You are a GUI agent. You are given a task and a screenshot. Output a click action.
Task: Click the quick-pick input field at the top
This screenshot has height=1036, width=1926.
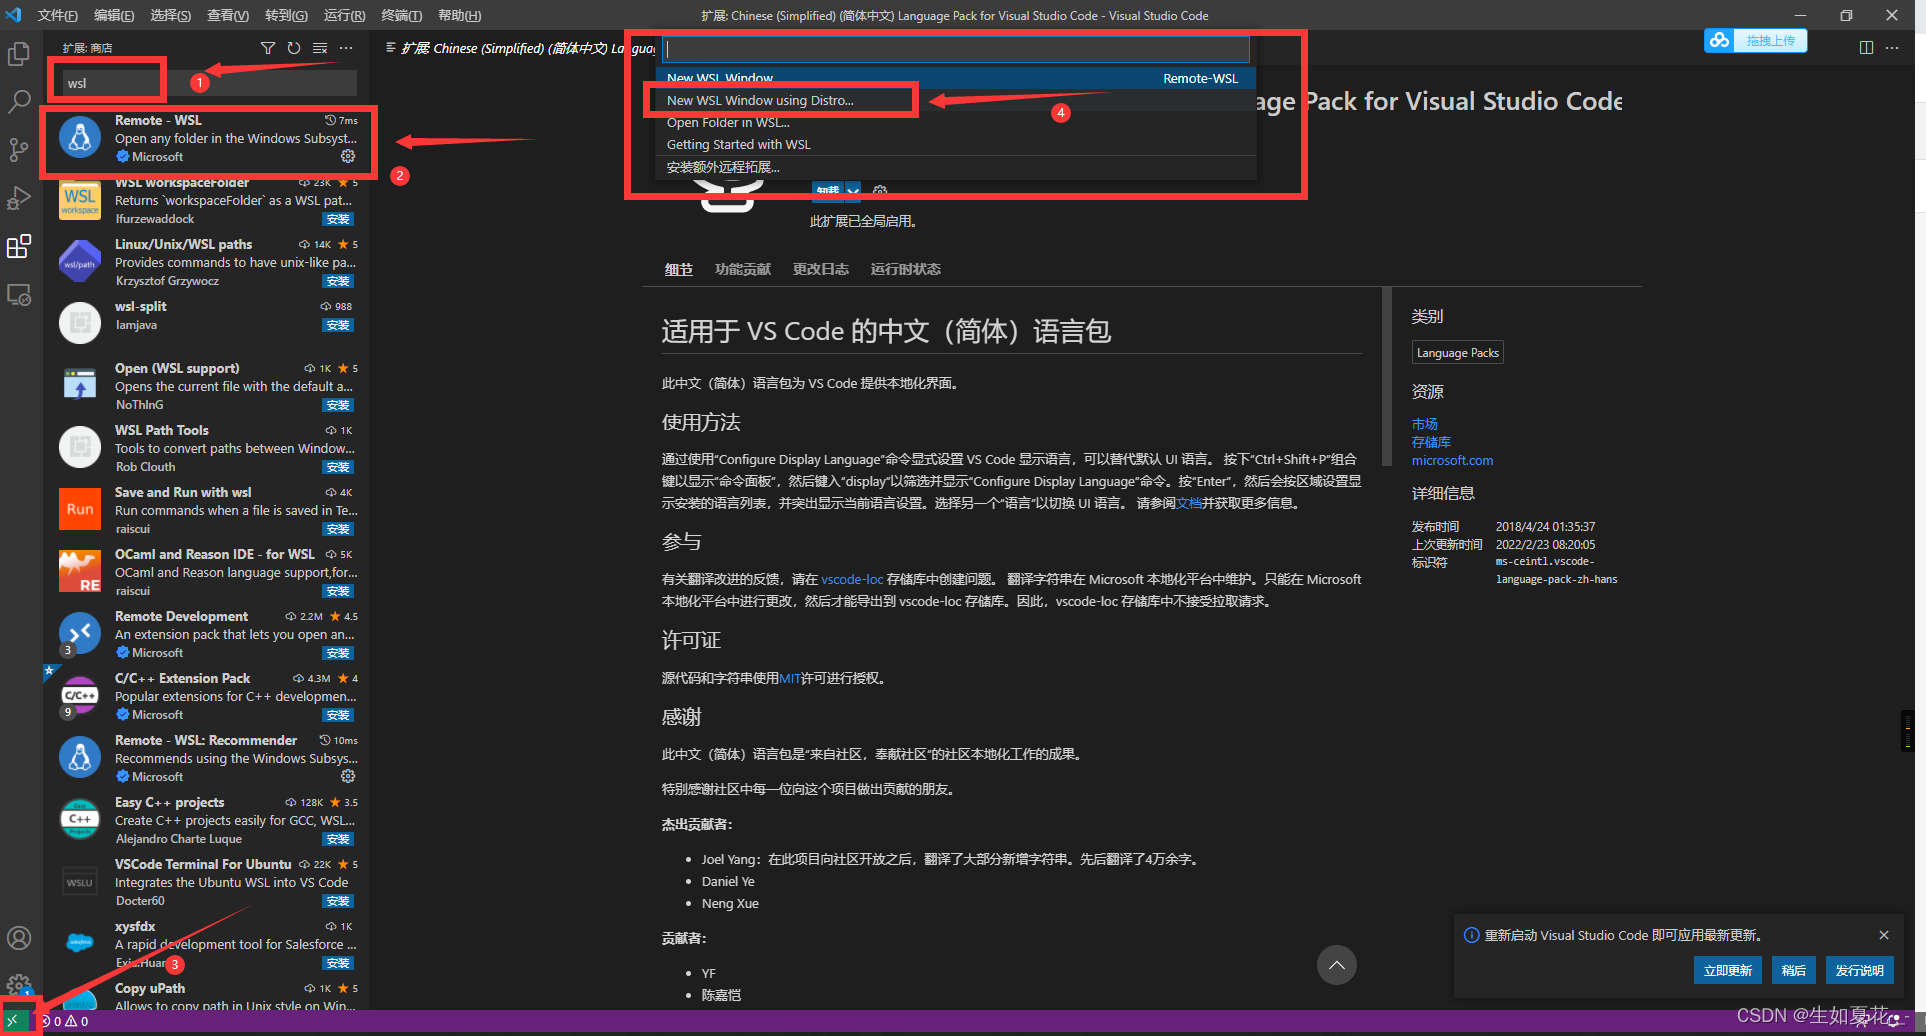pyautogui.click(x=955, y=48)
